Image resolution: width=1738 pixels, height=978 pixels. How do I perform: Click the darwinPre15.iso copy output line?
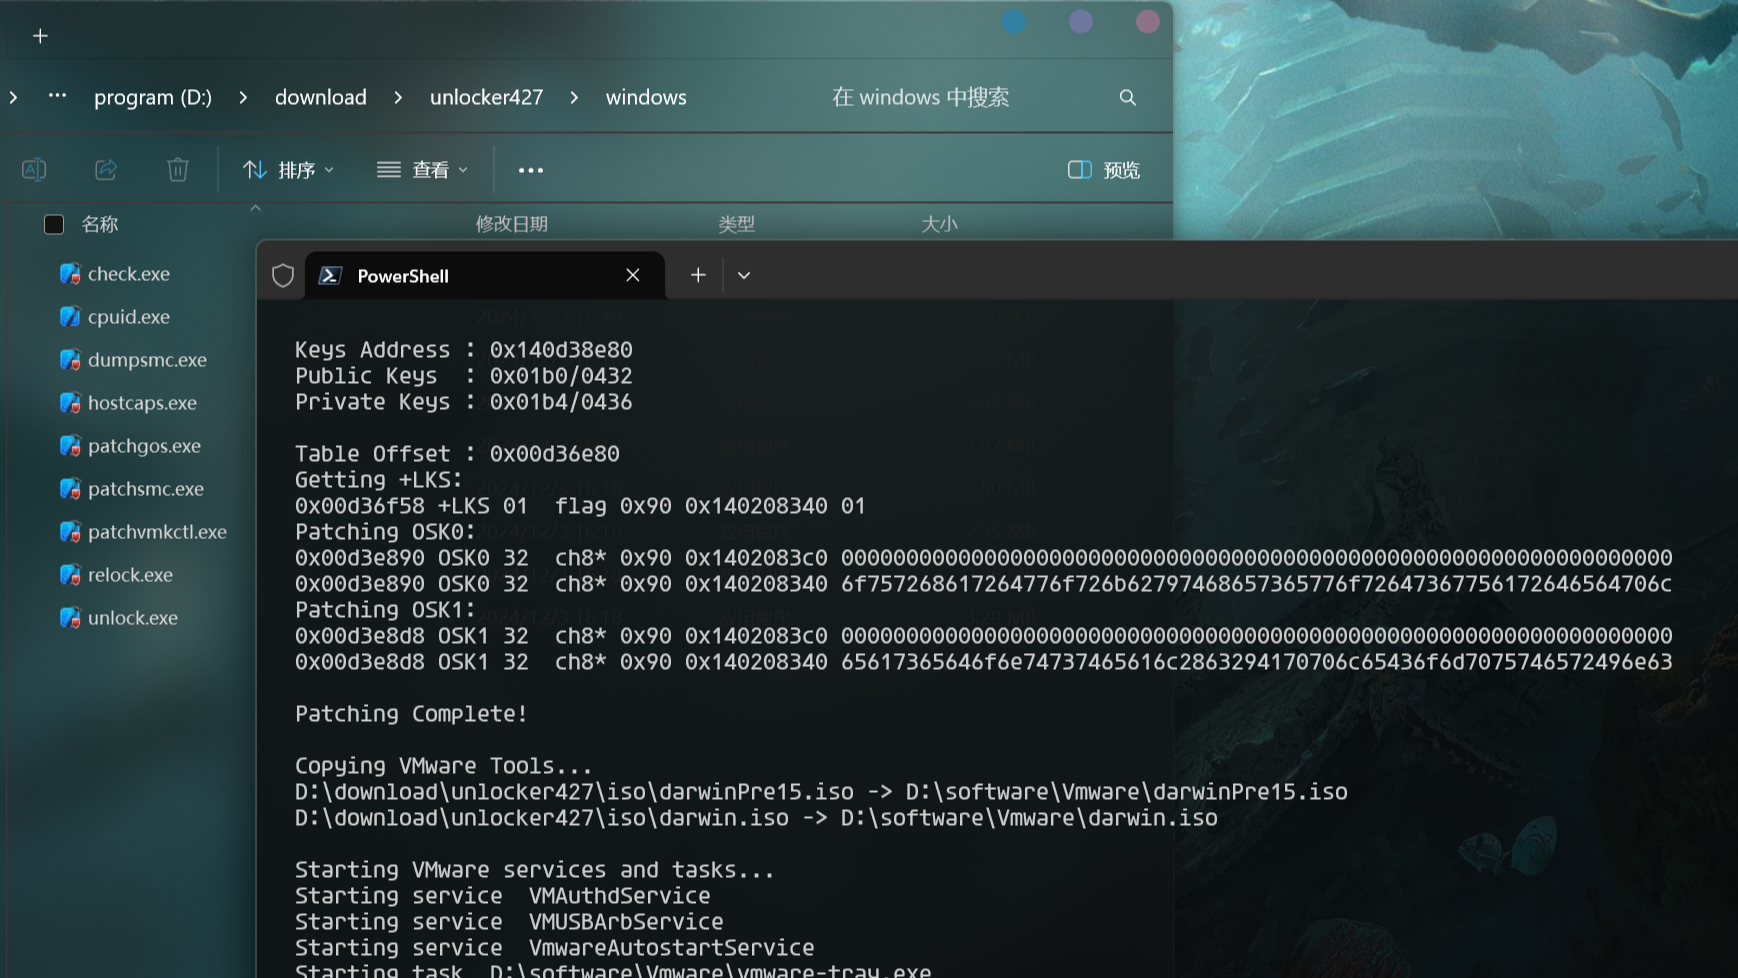pyautogui.click(x=821, y=792)
